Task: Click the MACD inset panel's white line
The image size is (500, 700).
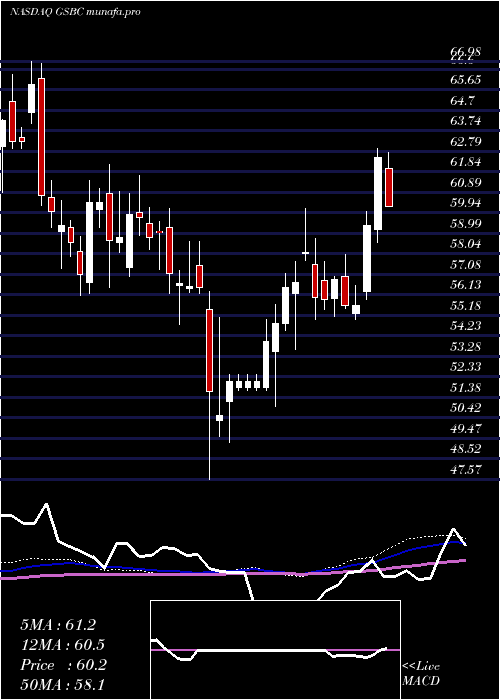Action: coord(270,651)
